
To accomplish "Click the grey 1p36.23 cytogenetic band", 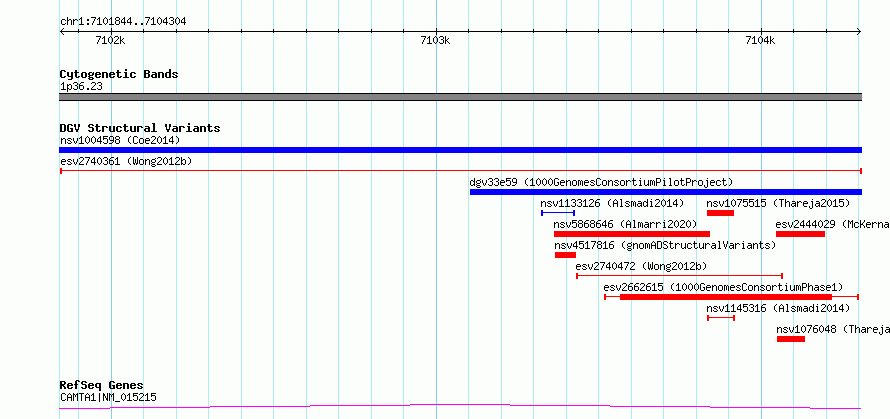I will (x=460, y=97).
